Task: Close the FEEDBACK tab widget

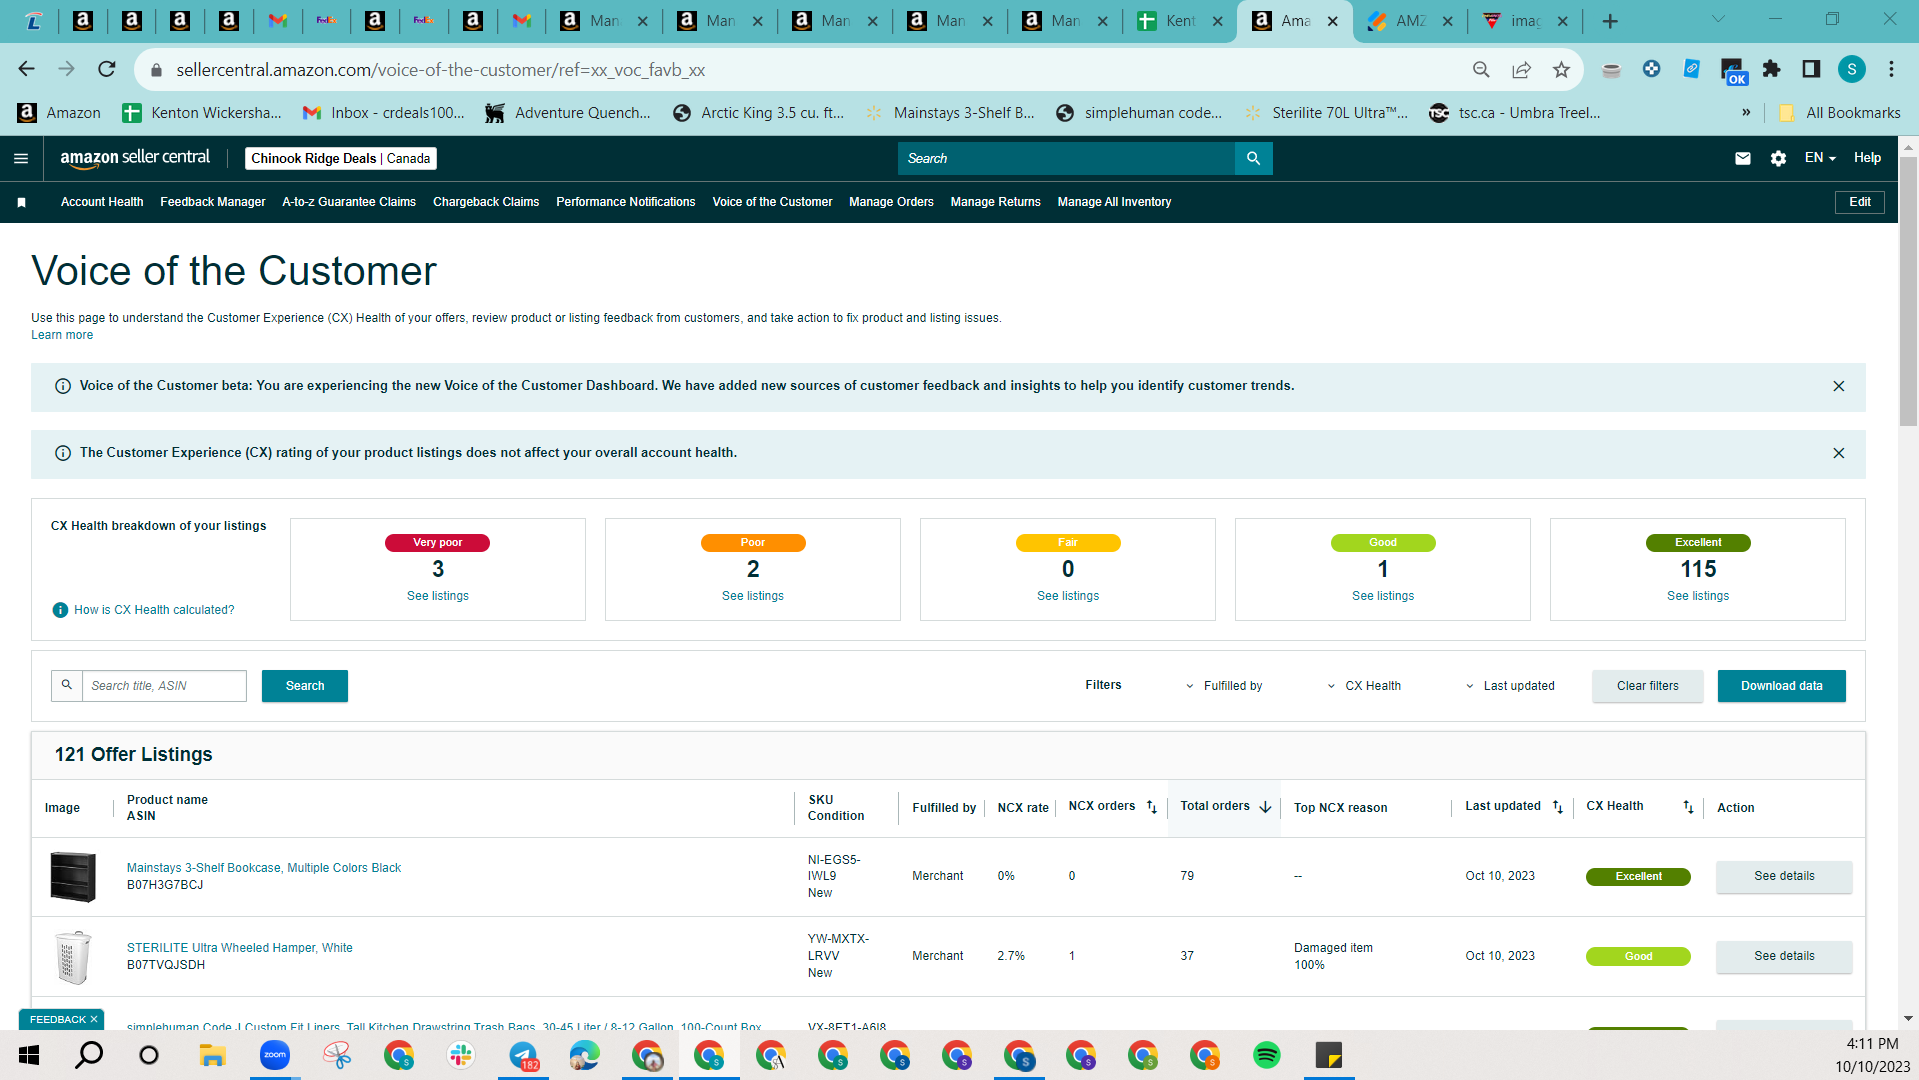Action: pos(94,1019)
